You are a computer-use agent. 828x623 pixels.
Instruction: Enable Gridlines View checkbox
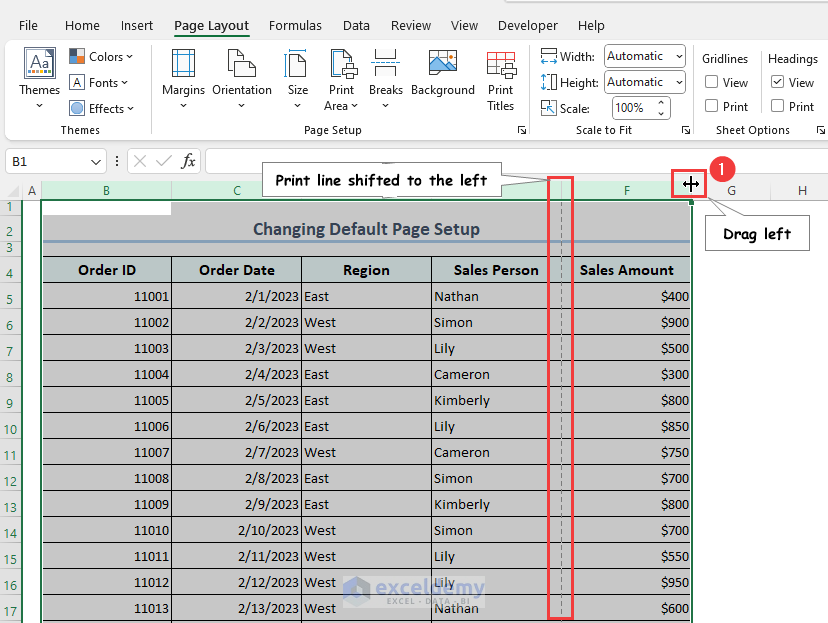[712, 83]
